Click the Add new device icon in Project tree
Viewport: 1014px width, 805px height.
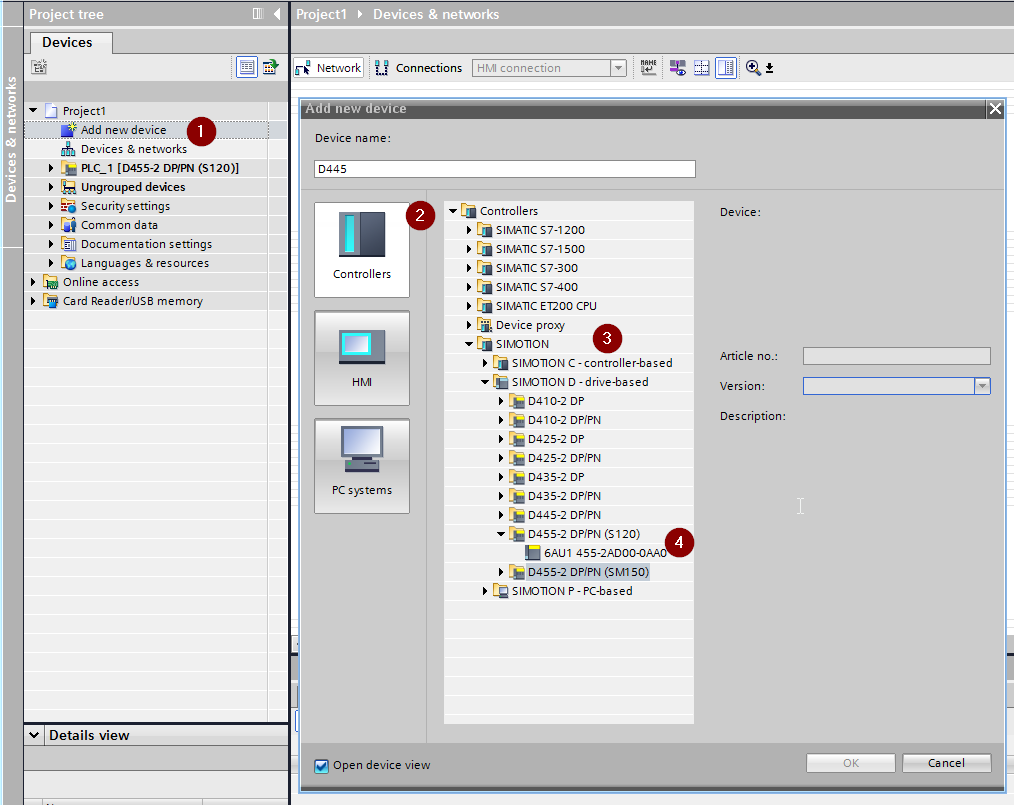pos(69,130)
